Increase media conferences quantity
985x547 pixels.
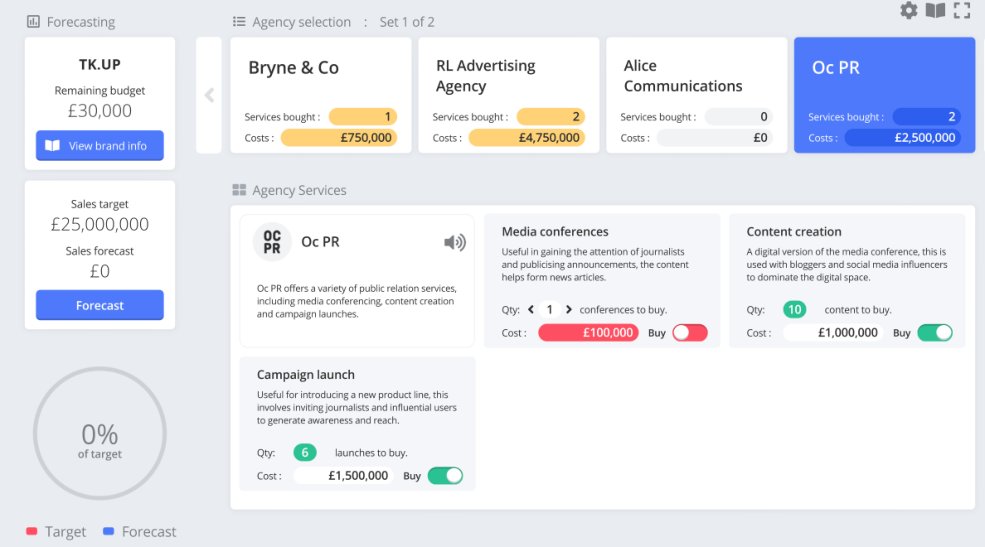coord(569,310)
